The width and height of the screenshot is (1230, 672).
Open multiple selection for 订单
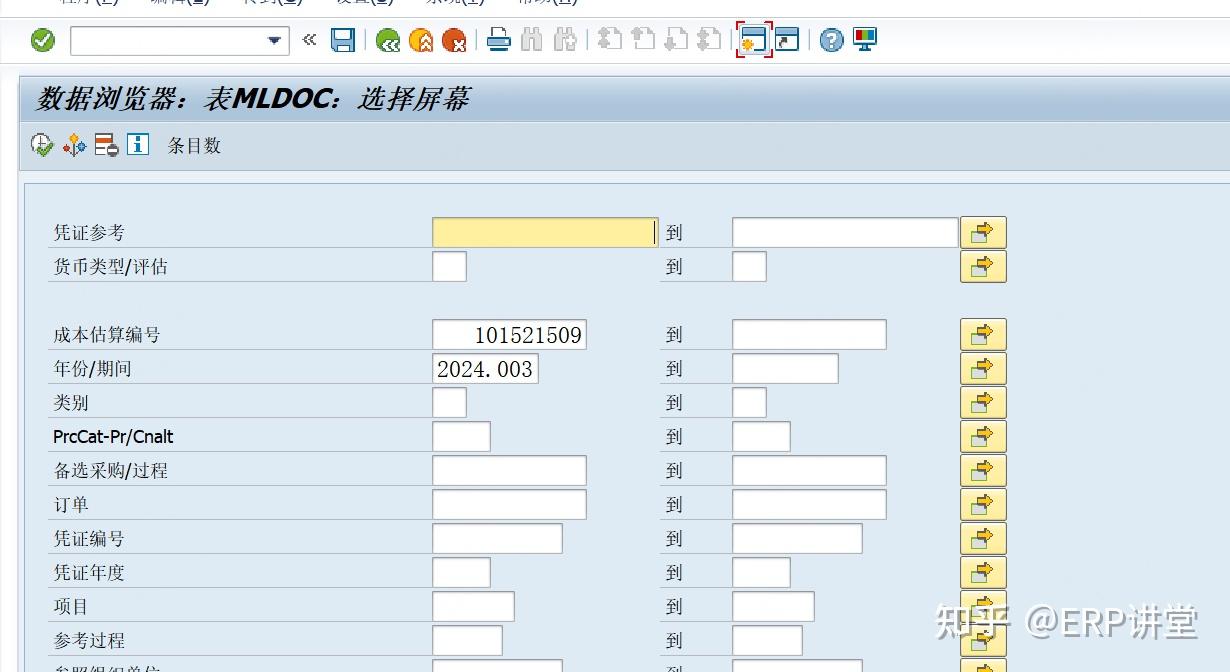[983, 504]
